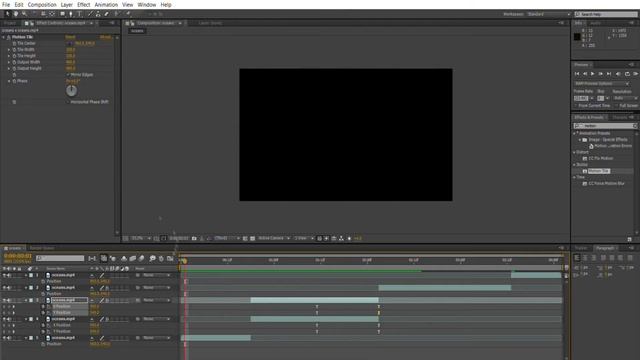Image resolution: width=640 pixels, height=360 pixels.
Task: Toggle Full Screen checkbox in Preview
Action: pyautogui.click(x=617, y=106)
